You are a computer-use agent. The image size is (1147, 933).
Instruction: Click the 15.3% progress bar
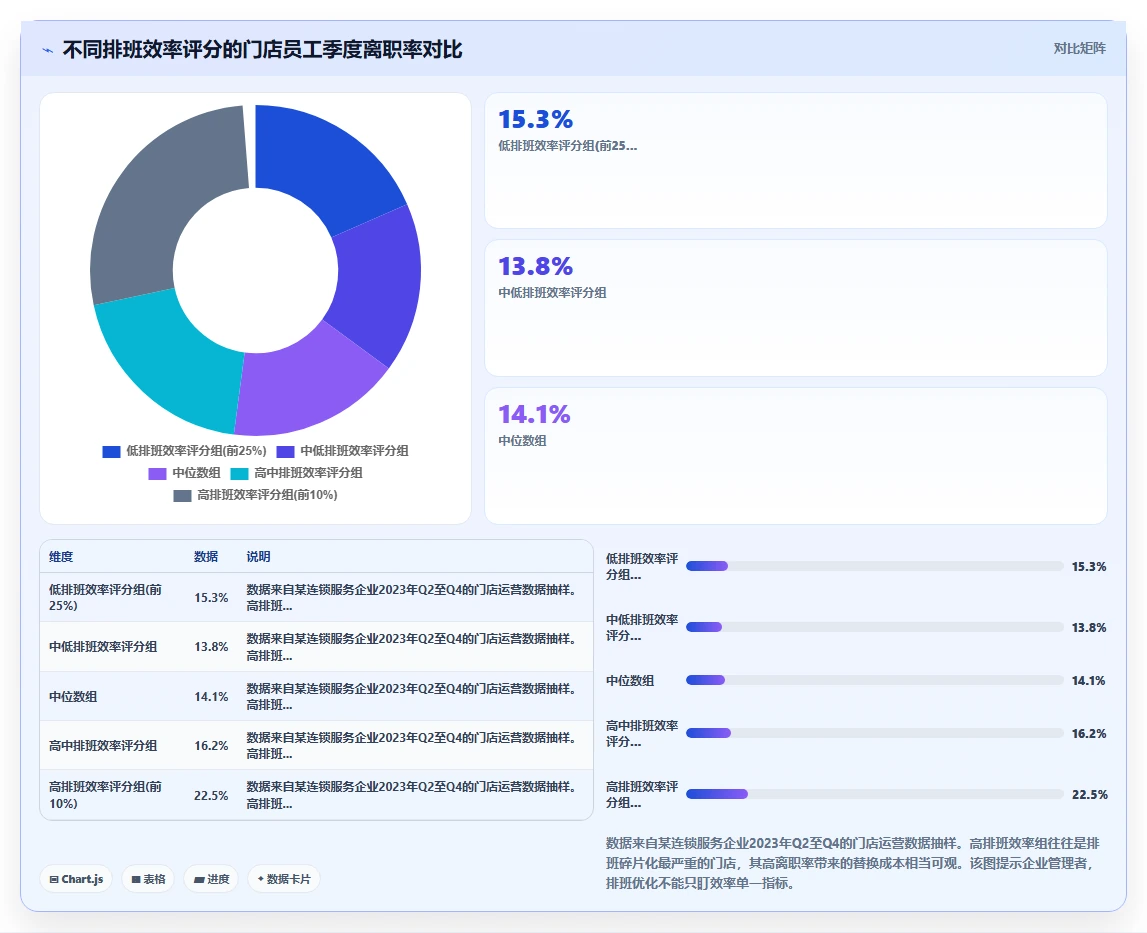pos(874,566)
